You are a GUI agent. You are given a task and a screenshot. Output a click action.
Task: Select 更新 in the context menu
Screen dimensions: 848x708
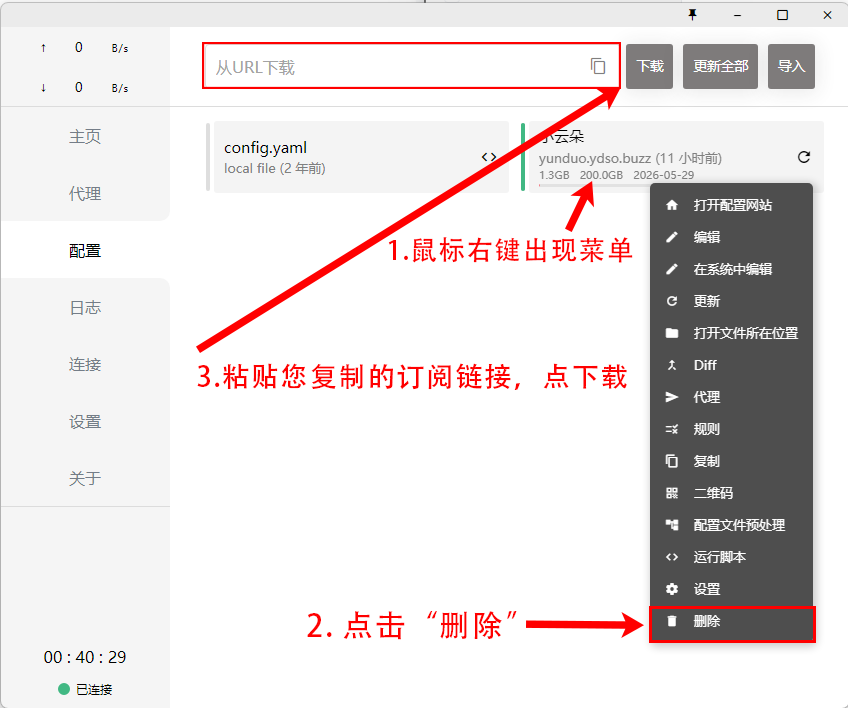point(707,301)
